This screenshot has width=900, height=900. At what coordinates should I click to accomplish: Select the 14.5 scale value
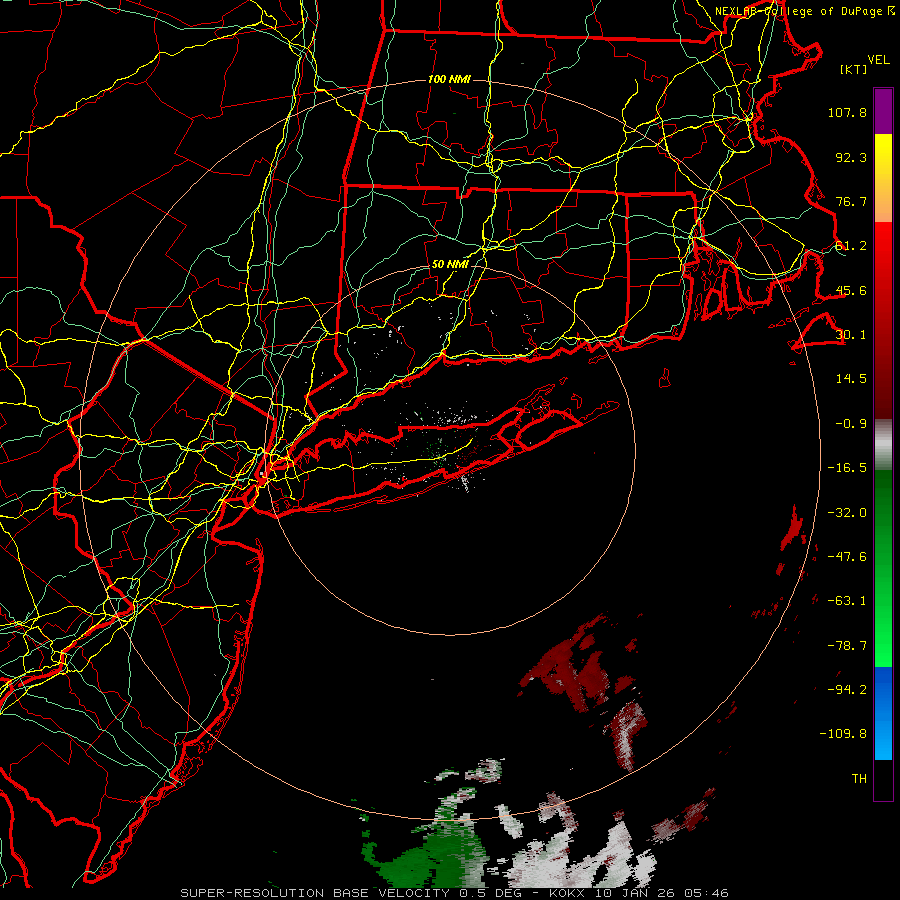[x=851, y=379]
